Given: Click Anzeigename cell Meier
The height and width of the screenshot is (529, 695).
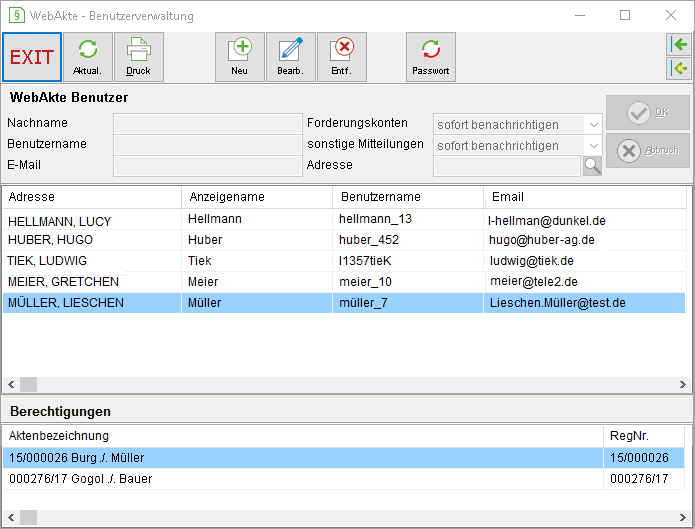Looking at the screenshot, I should pyautogui.click(x=203, y=282).
